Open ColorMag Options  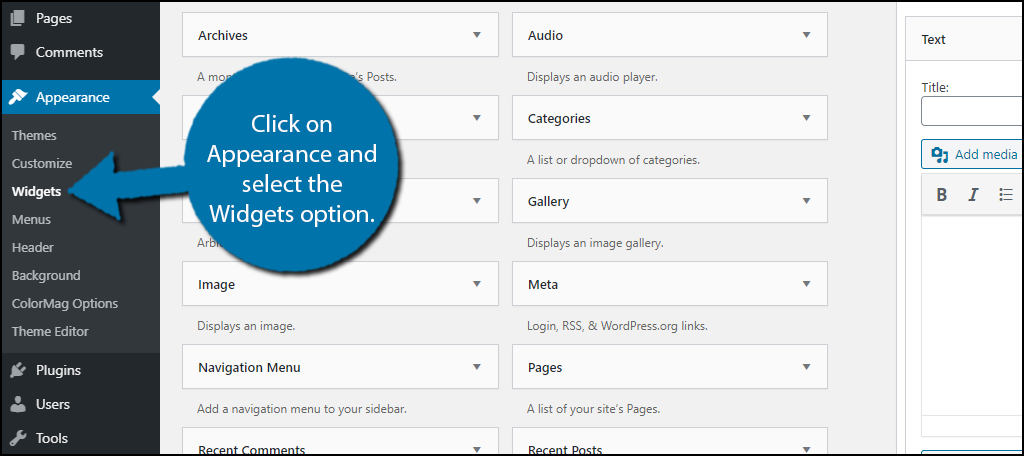tap(65, 304)
